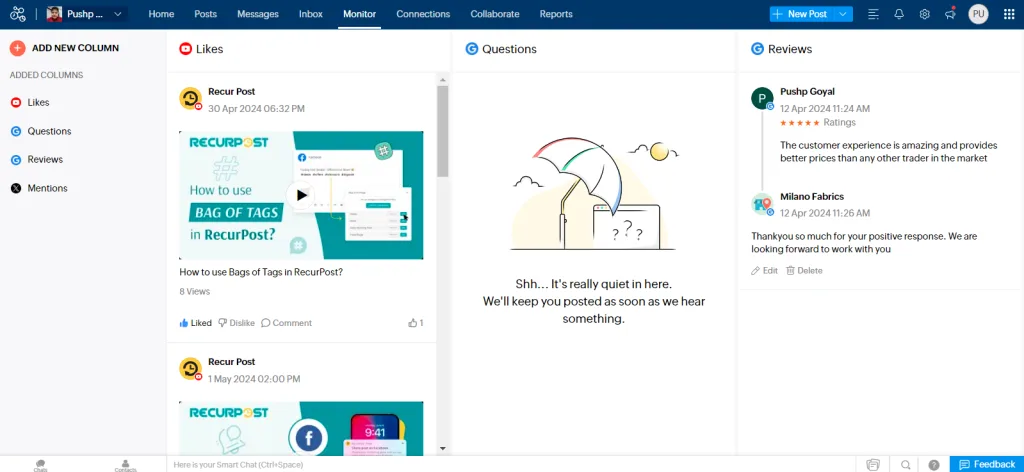This screenshot has height=472, width=1024.
Task: Open the 1 May Facebook video thumbnail
Action: click(301, 428)
